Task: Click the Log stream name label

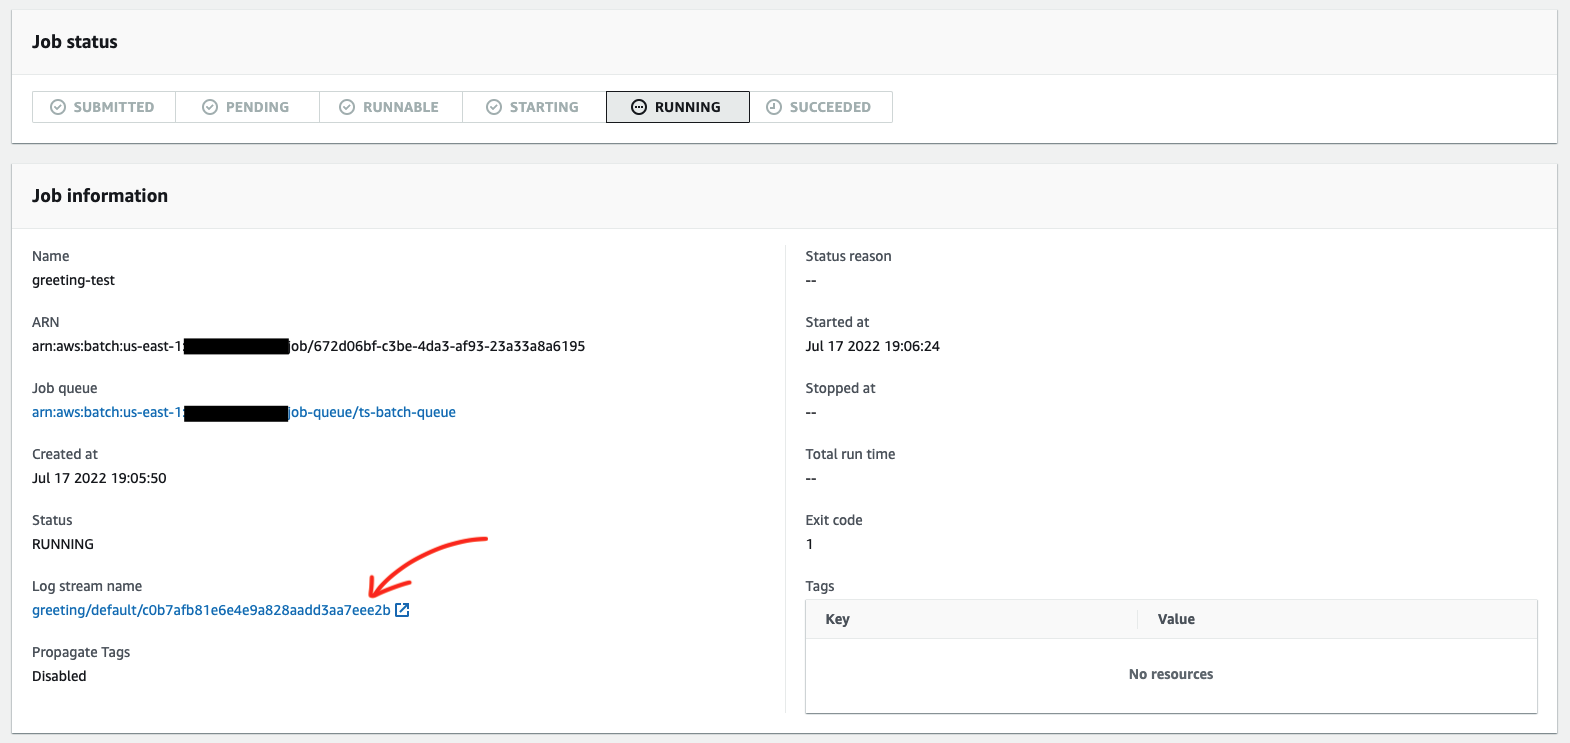Action: tap(87, 586)
